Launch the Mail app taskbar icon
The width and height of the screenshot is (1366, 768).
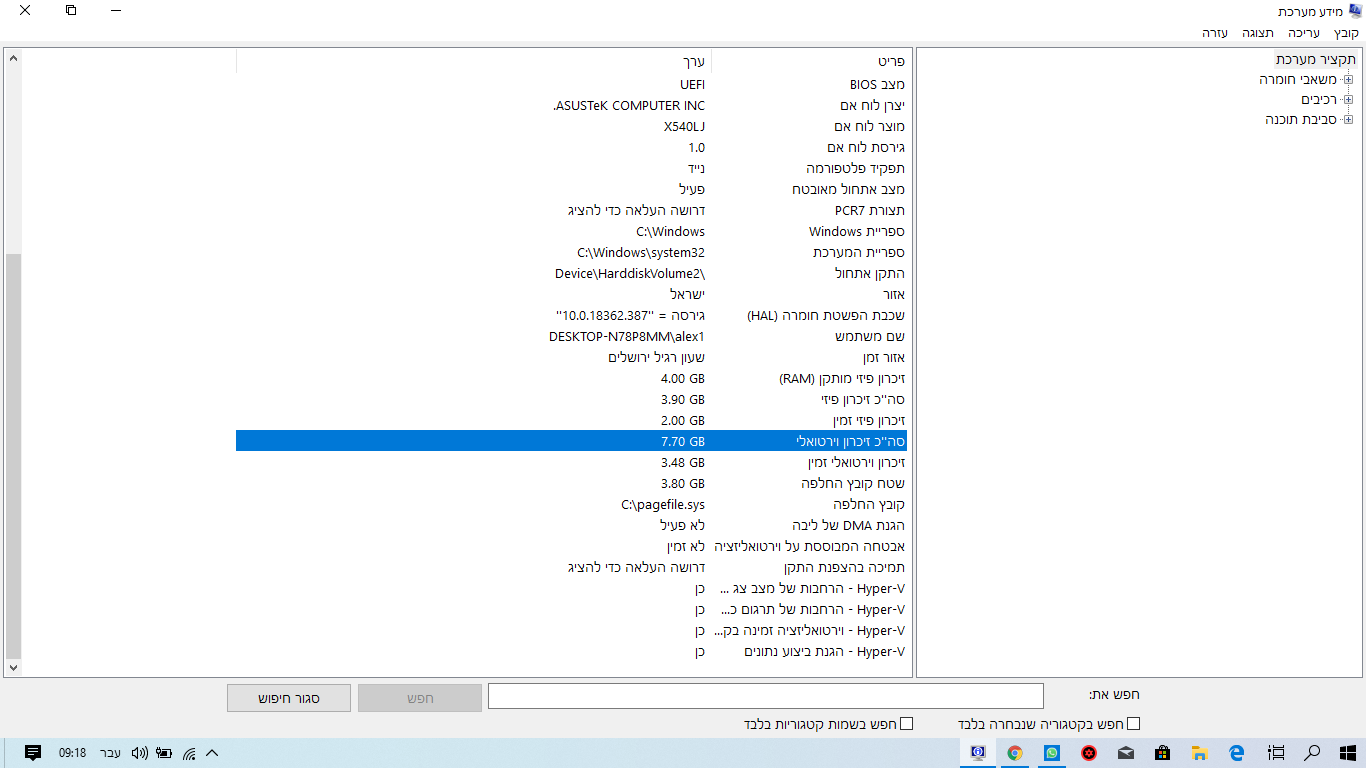tap(1125, 753)
